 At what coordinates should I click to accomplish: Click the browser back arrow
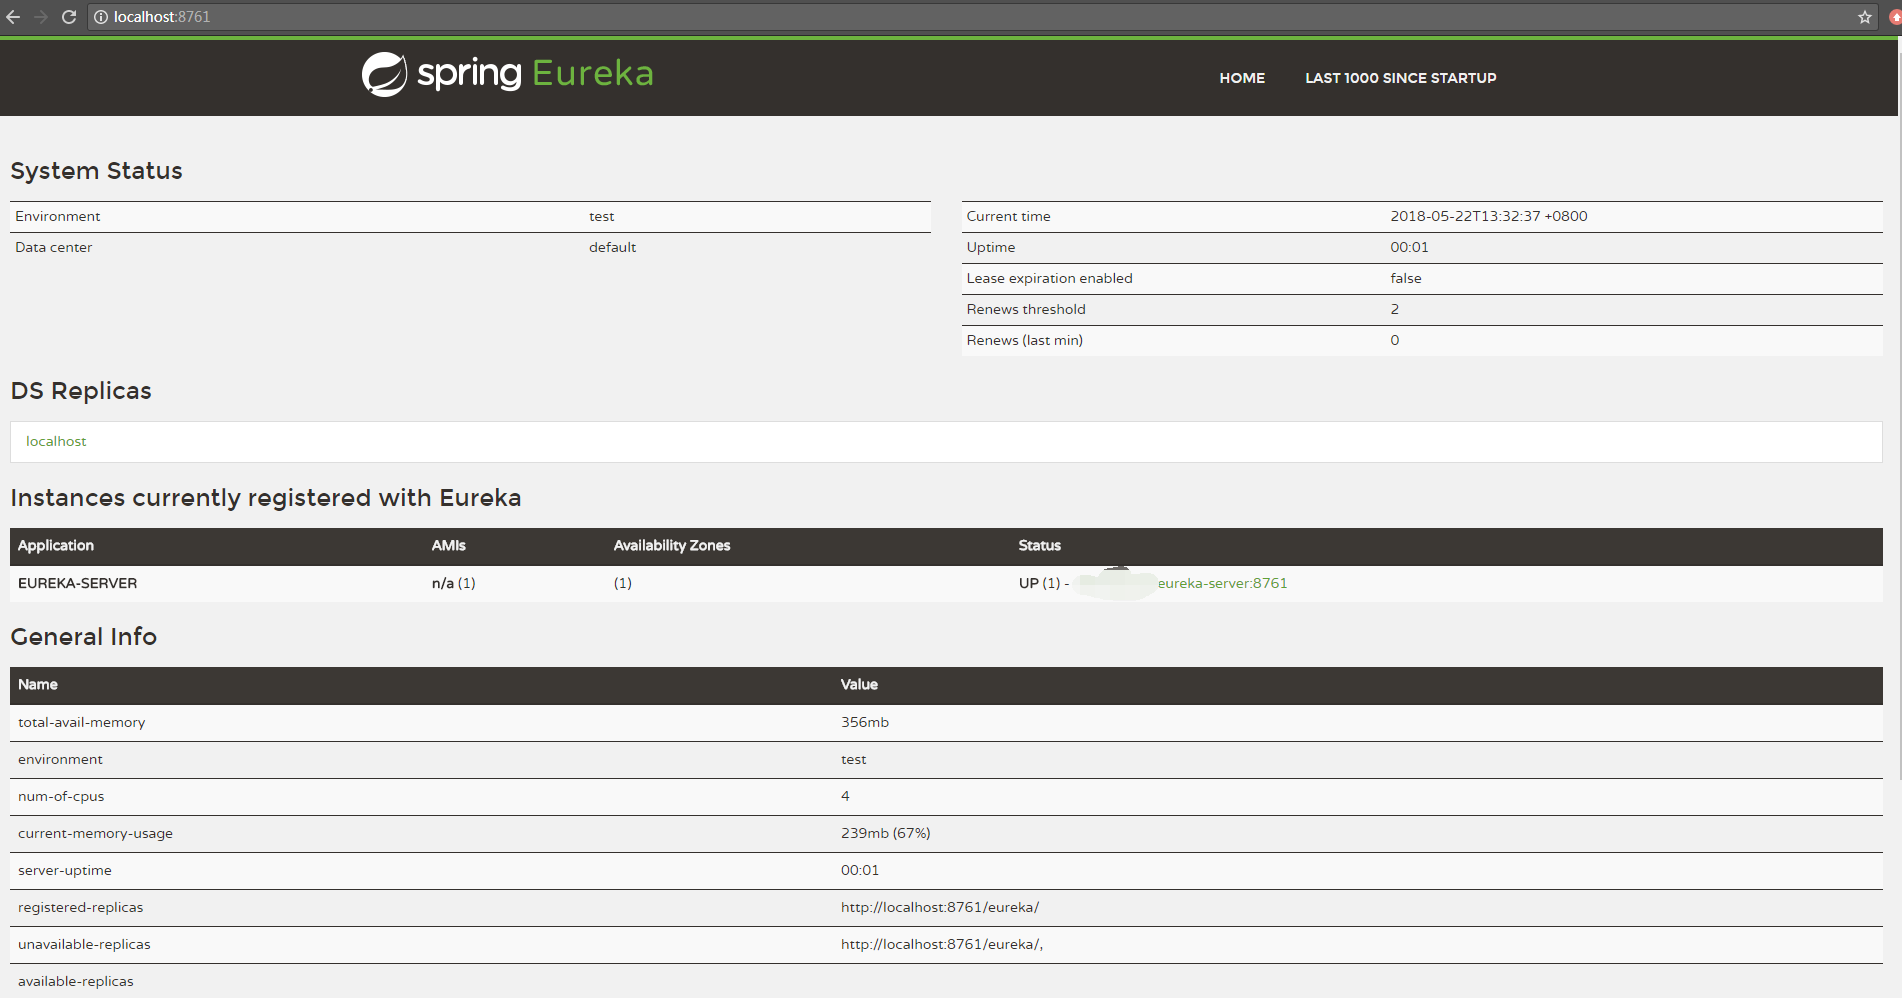(13, 17)
